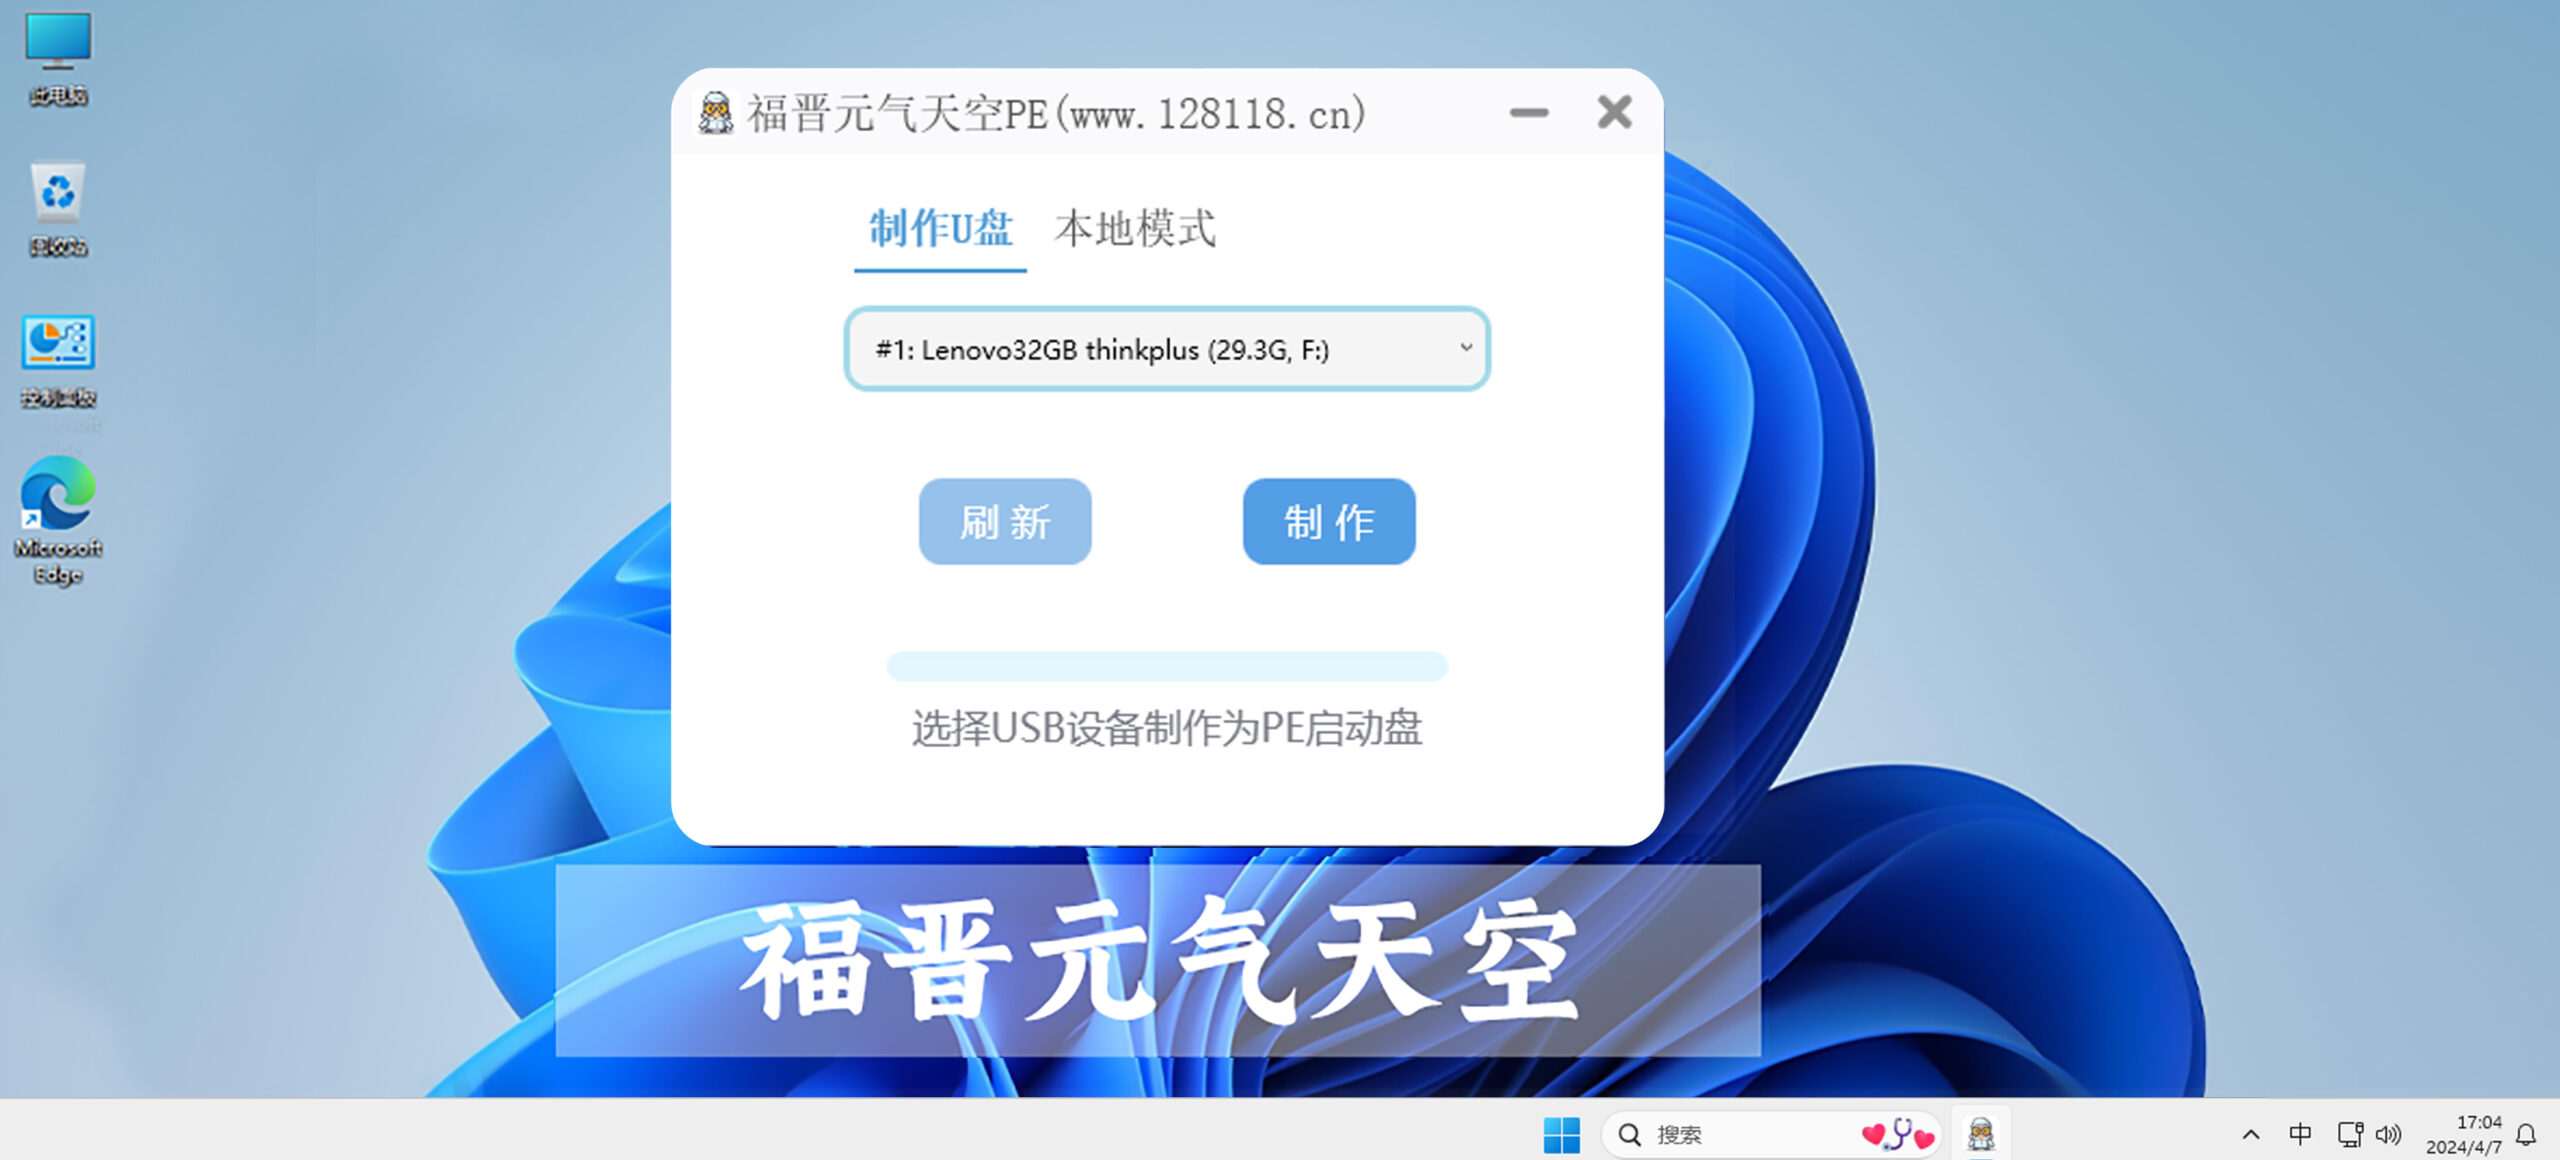Expand hidden icons in the system tray

coord(2251,1133)
